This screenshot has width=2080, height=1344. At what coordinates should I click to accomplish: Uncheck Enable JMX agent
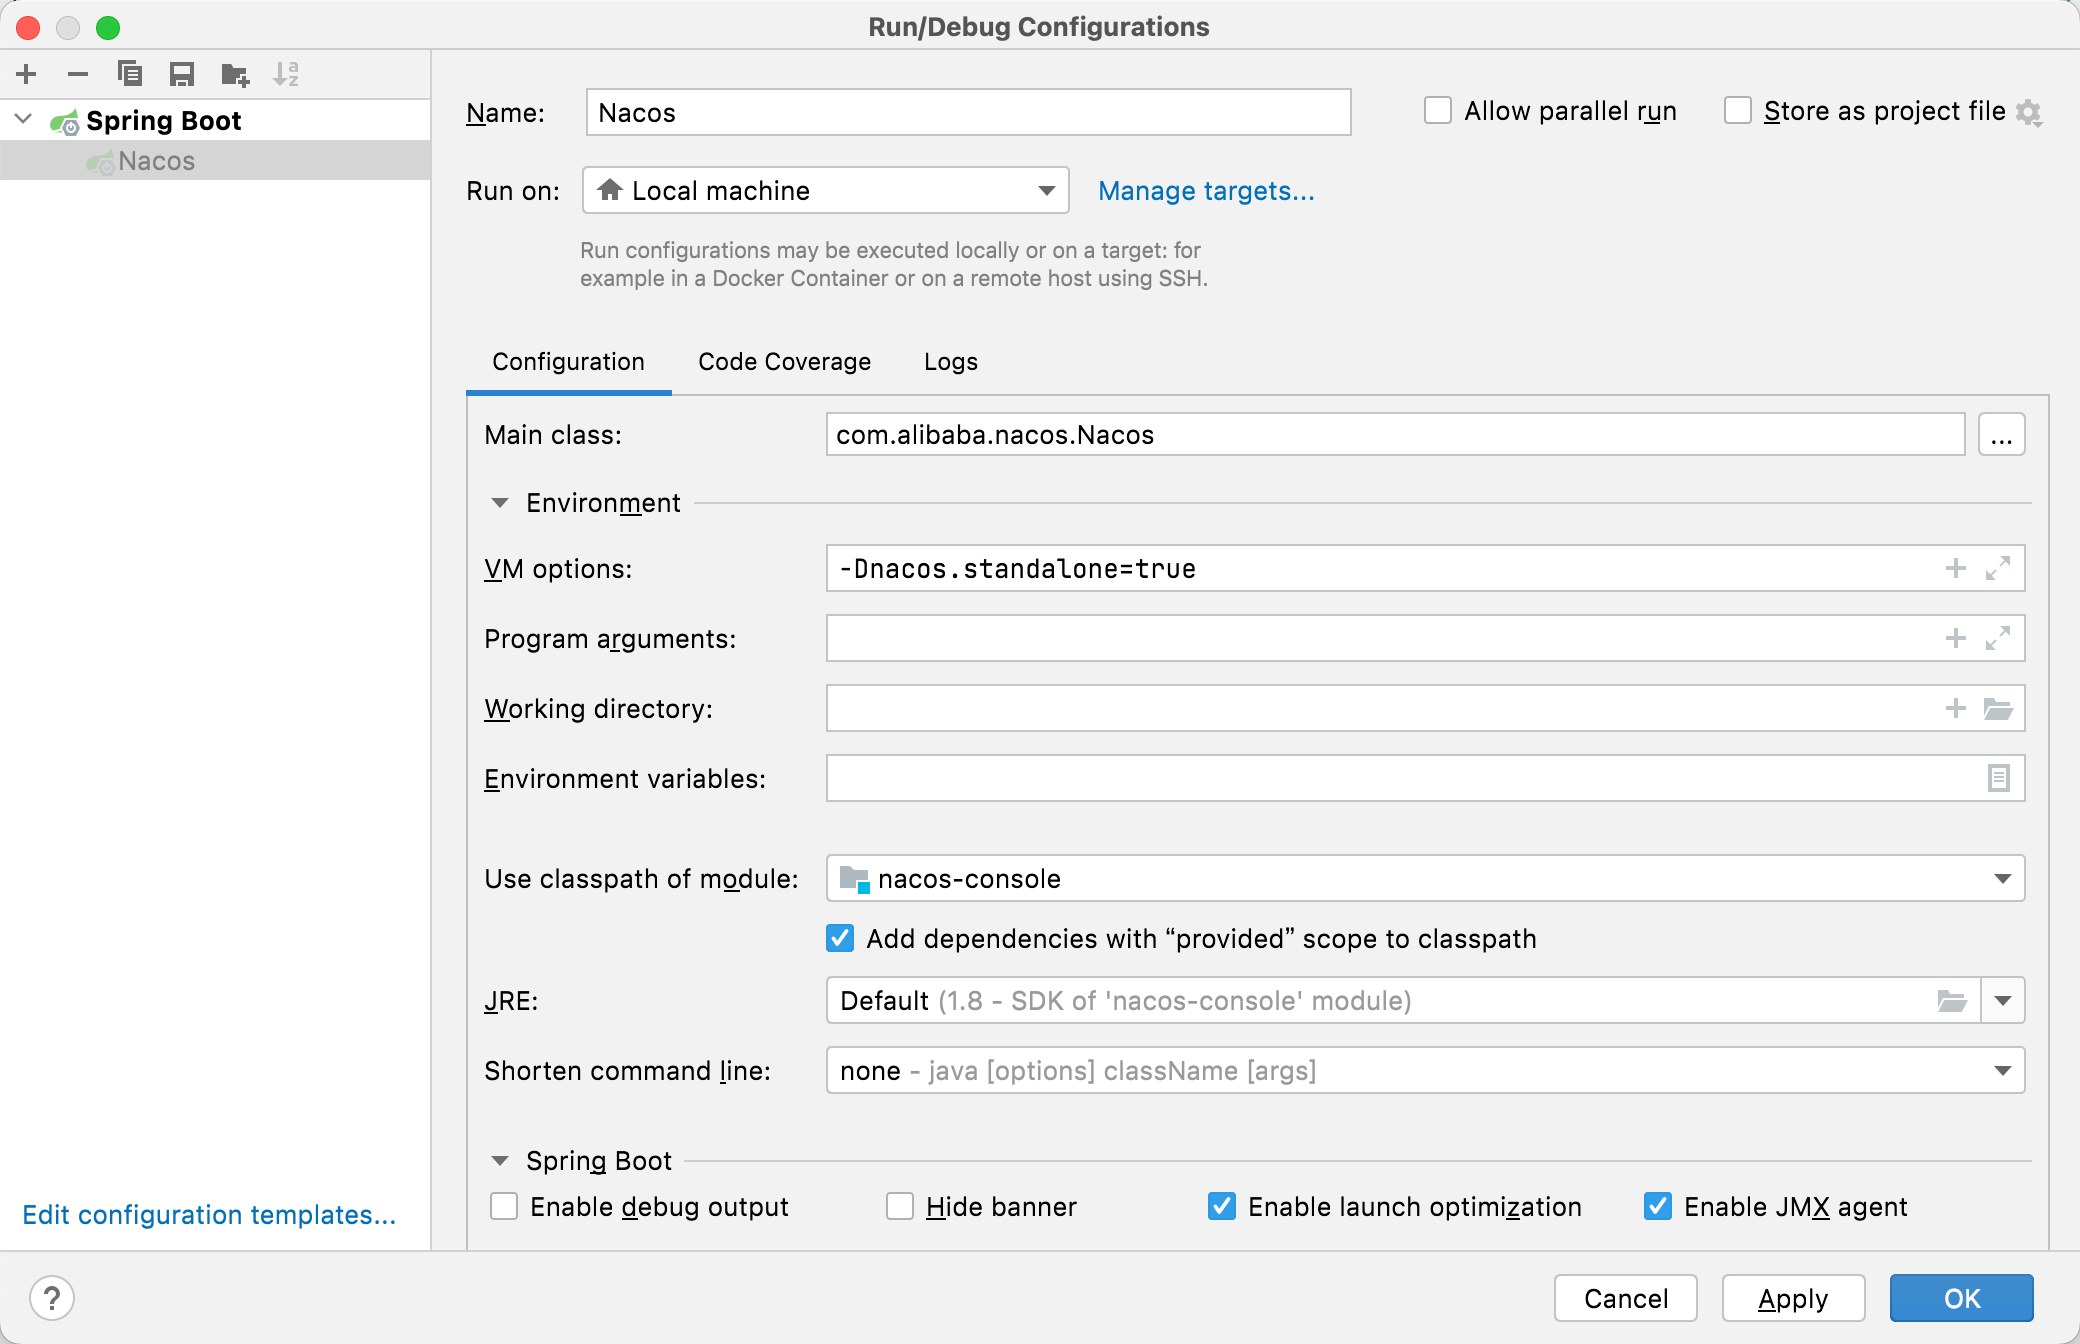click(x=1658, y=1206)
